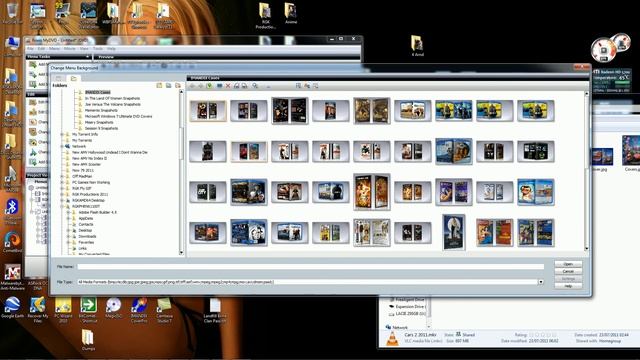
Task: Click the Forward arrow in the dialog toolbar
Action: coord(200,86)
